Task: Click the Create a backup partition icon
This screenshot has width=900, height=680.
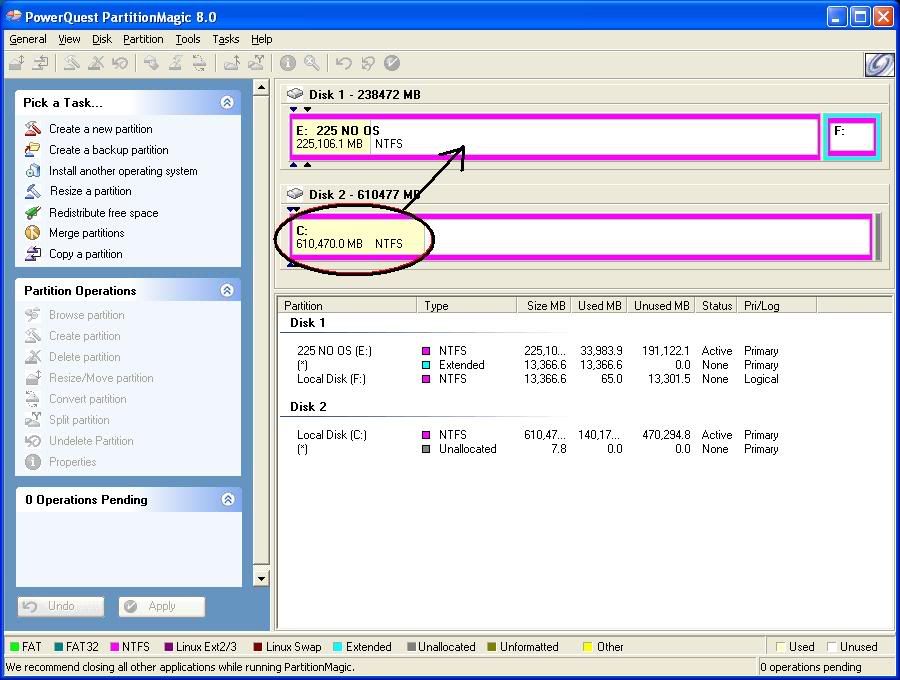Action: 33,150
